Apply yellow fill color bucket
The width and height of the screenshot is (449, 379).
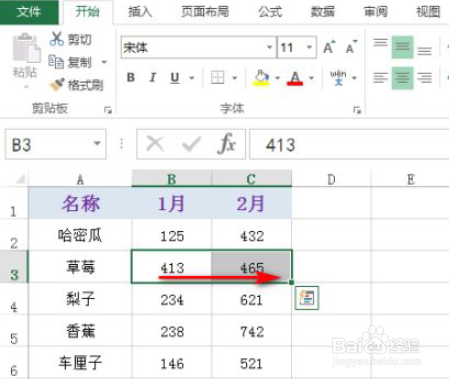(262, 78)
